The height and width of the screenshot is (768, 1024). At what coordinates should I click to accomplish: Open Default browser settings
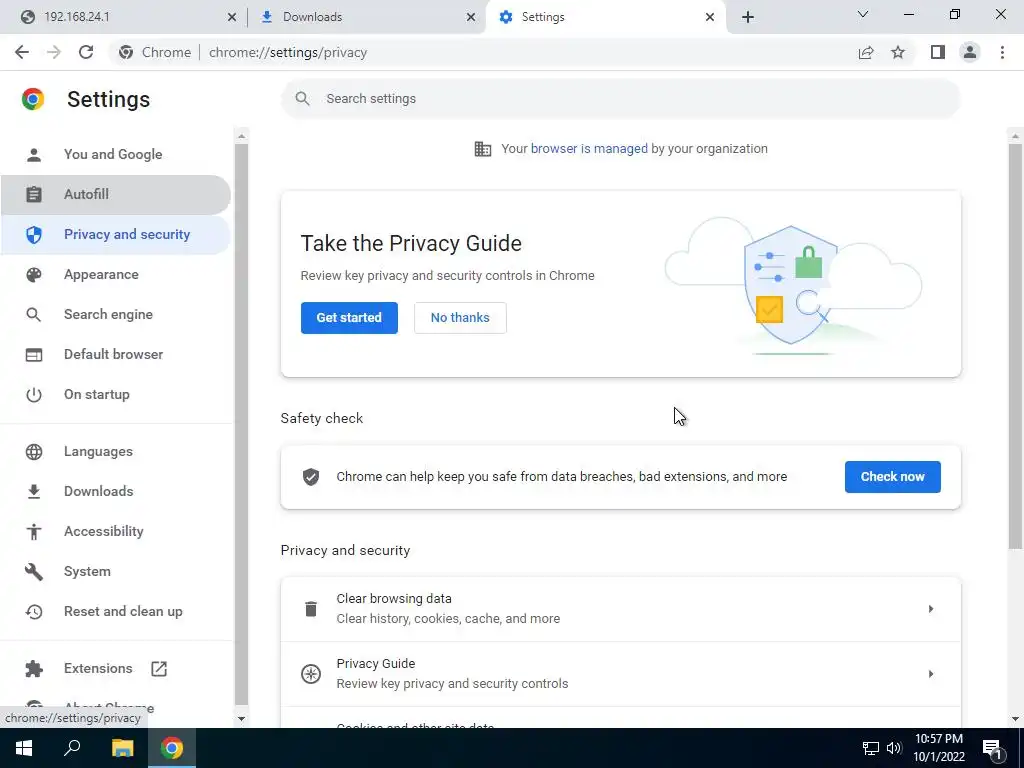pyautogui.click(x=116, y=354)
